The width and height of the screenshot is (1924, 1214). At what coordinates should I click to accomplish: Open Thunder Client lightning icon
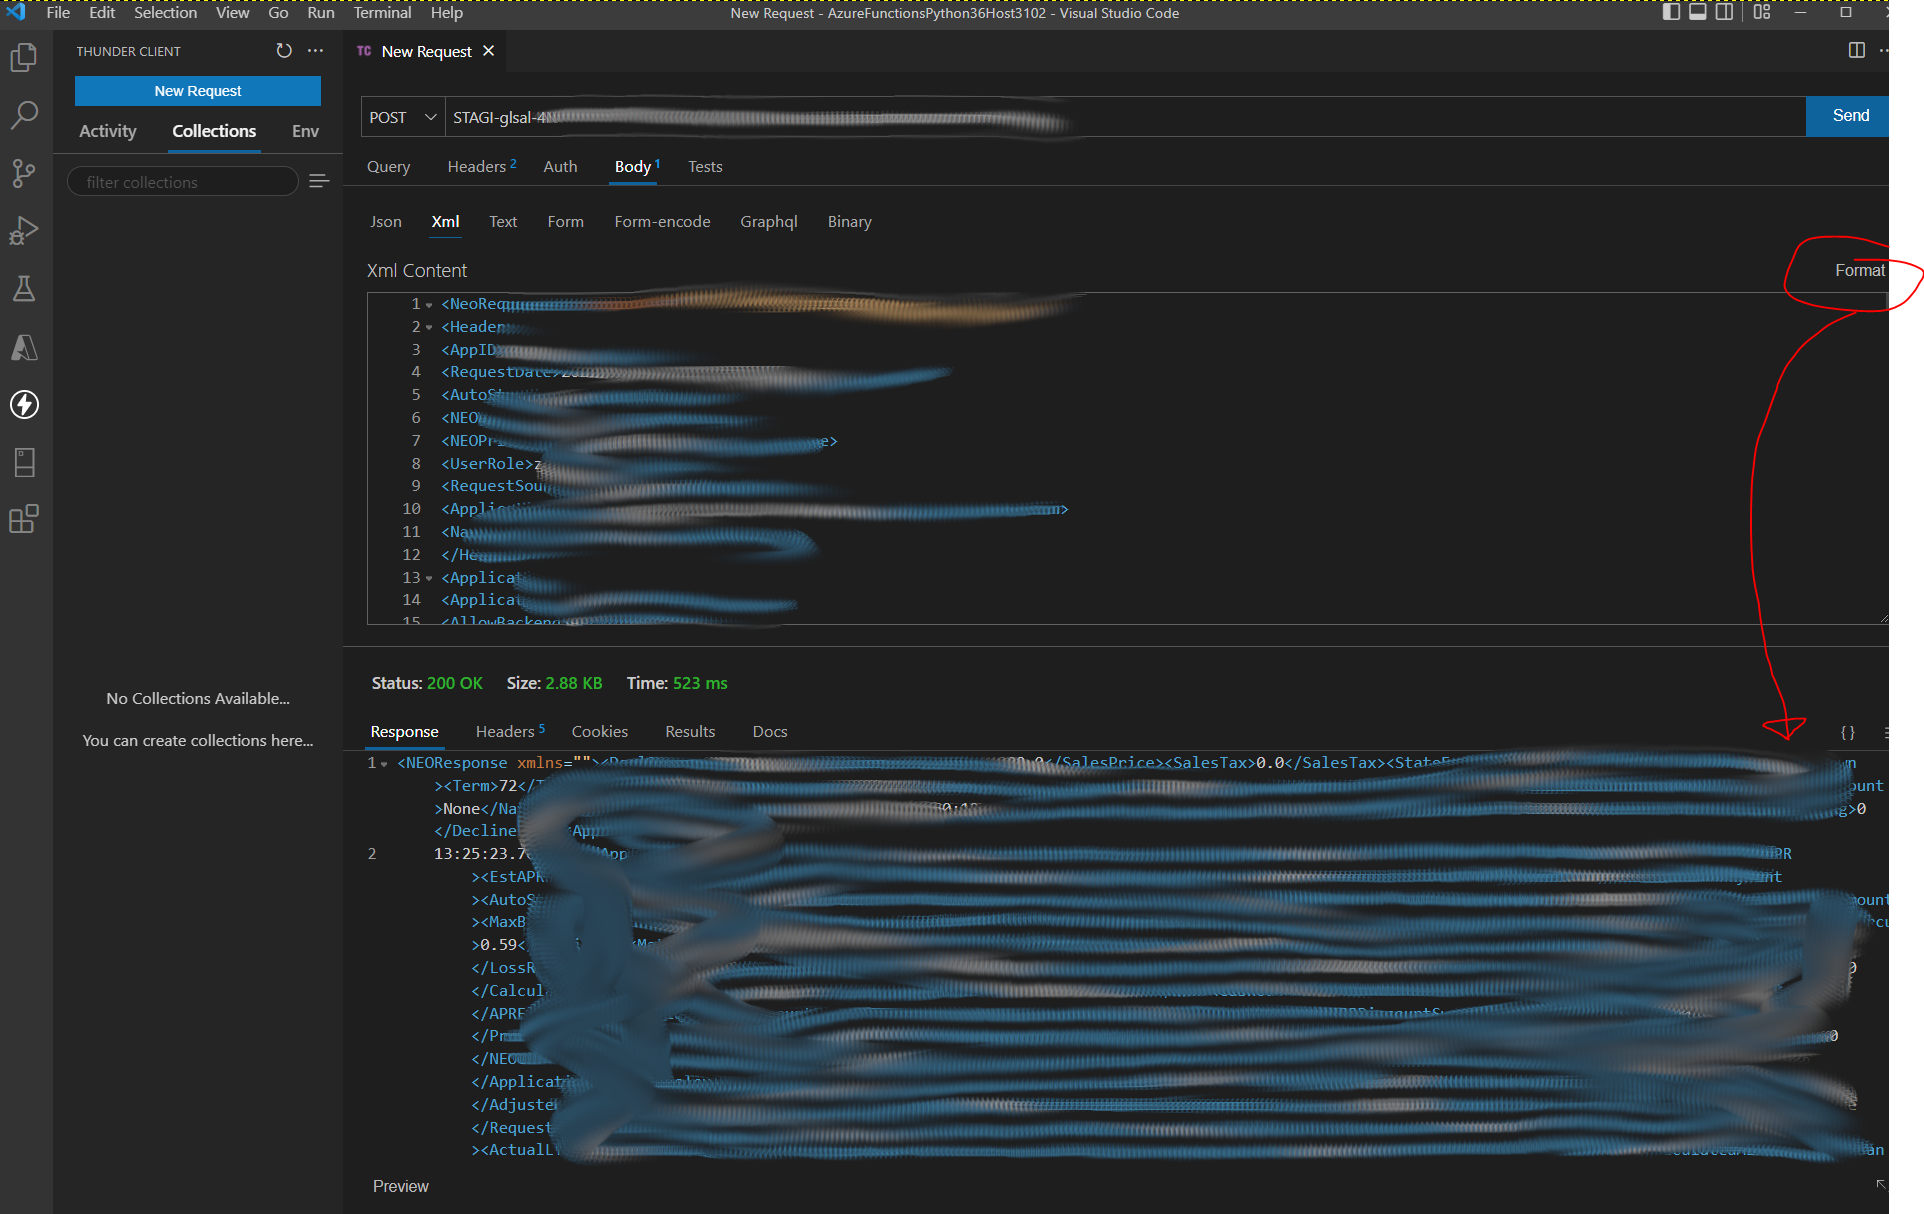[x=24, y=404]
